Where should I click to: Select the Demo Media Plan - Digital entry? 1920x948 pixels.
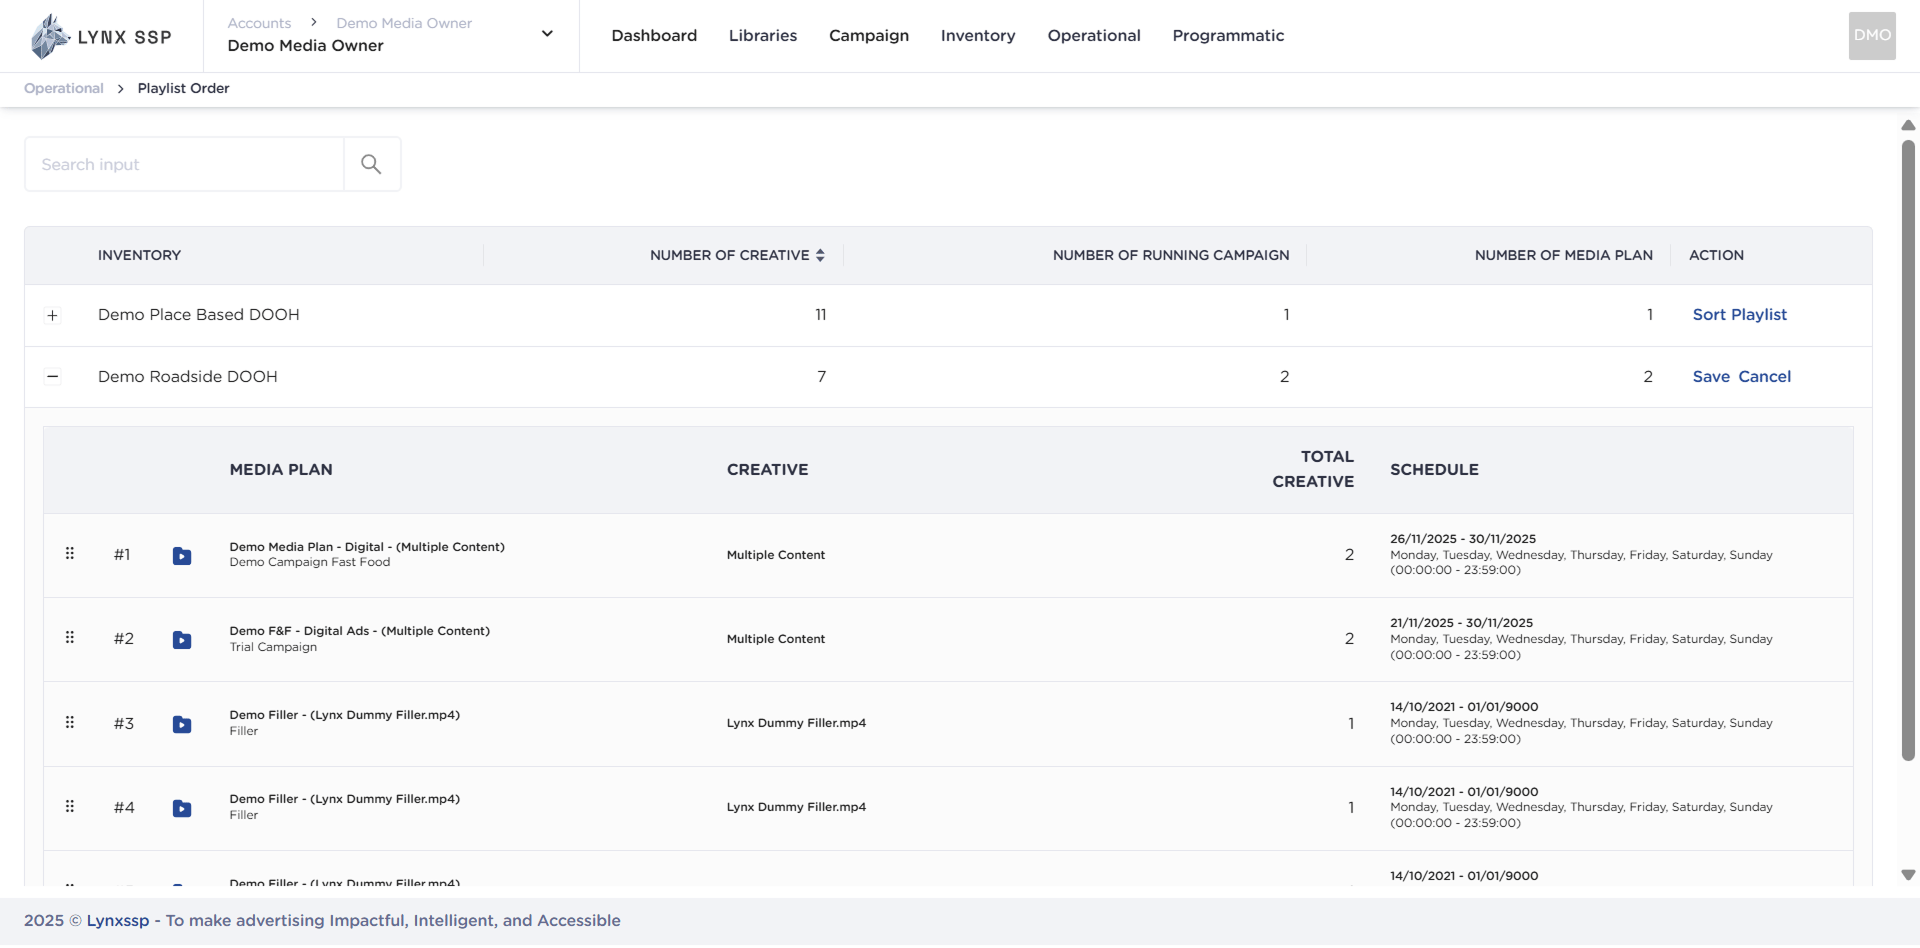click(367, 547)
